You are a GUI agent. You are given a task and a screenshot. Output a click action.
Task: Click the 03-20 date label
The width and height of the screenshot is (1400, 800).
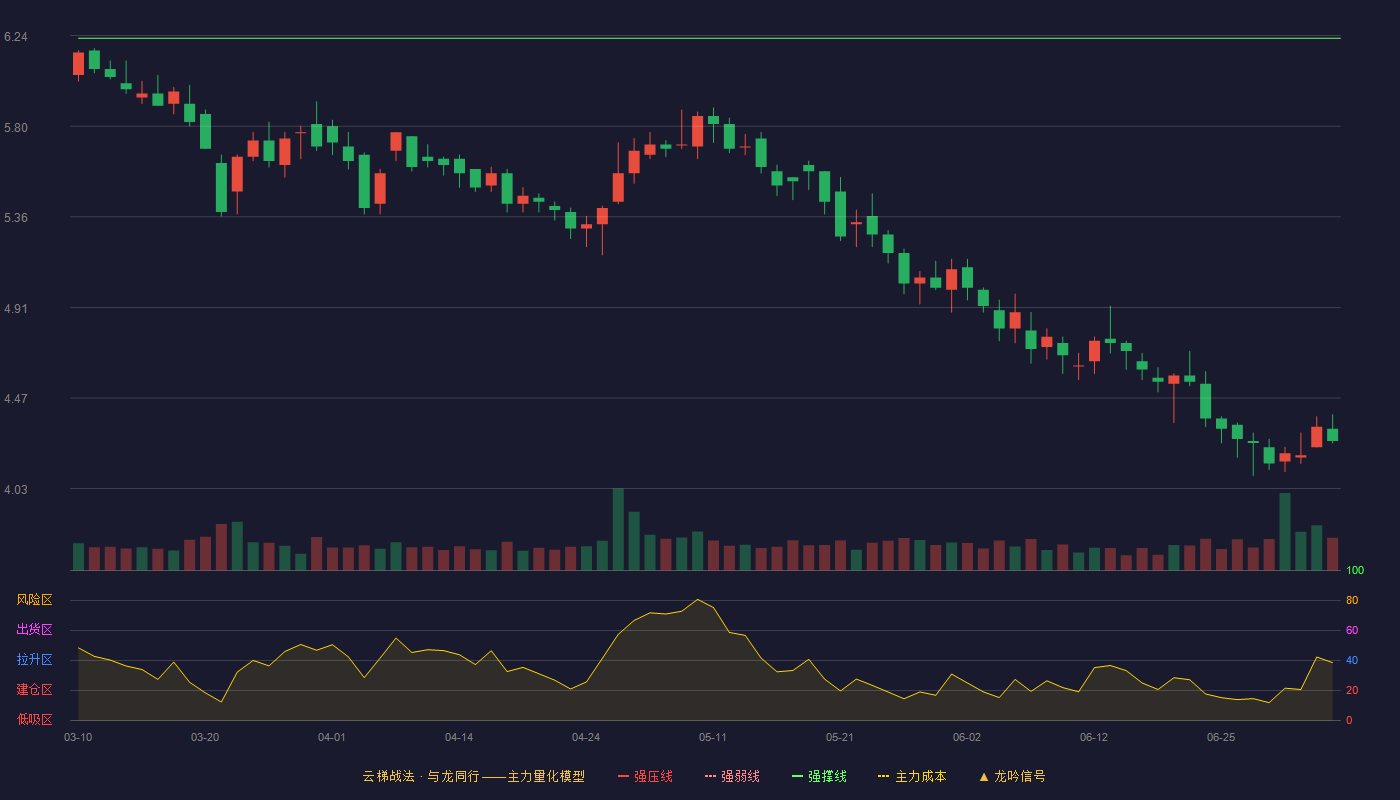(205, 737)
